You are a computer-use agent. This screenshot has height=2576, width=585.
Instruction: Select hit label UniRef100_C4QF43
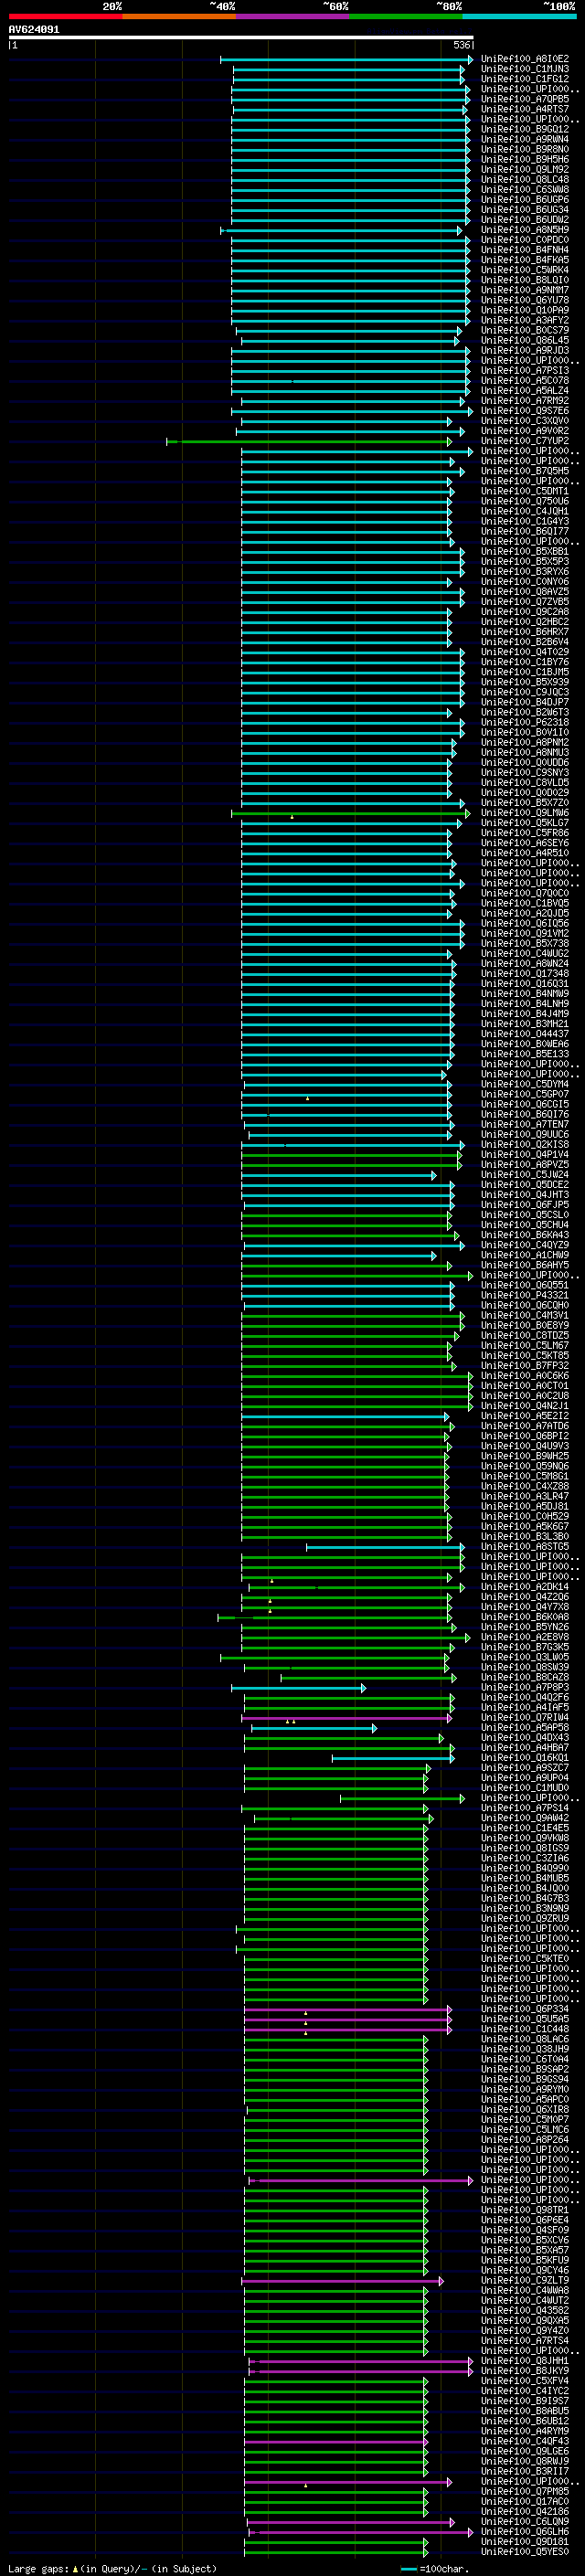pos(525,2441)
